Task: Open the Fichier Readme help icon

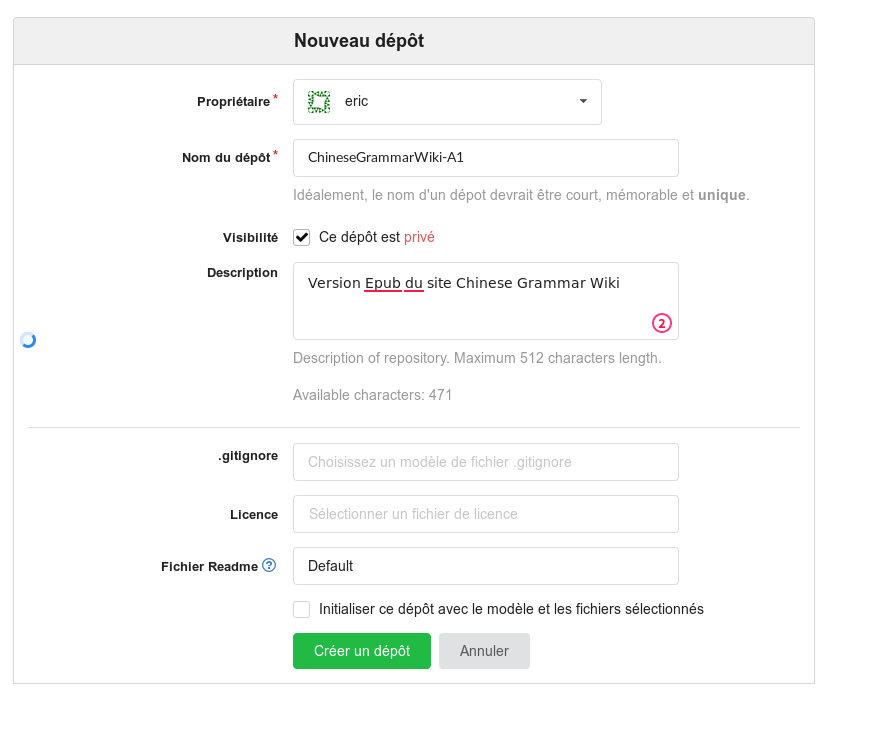Action: pos(268,566)
